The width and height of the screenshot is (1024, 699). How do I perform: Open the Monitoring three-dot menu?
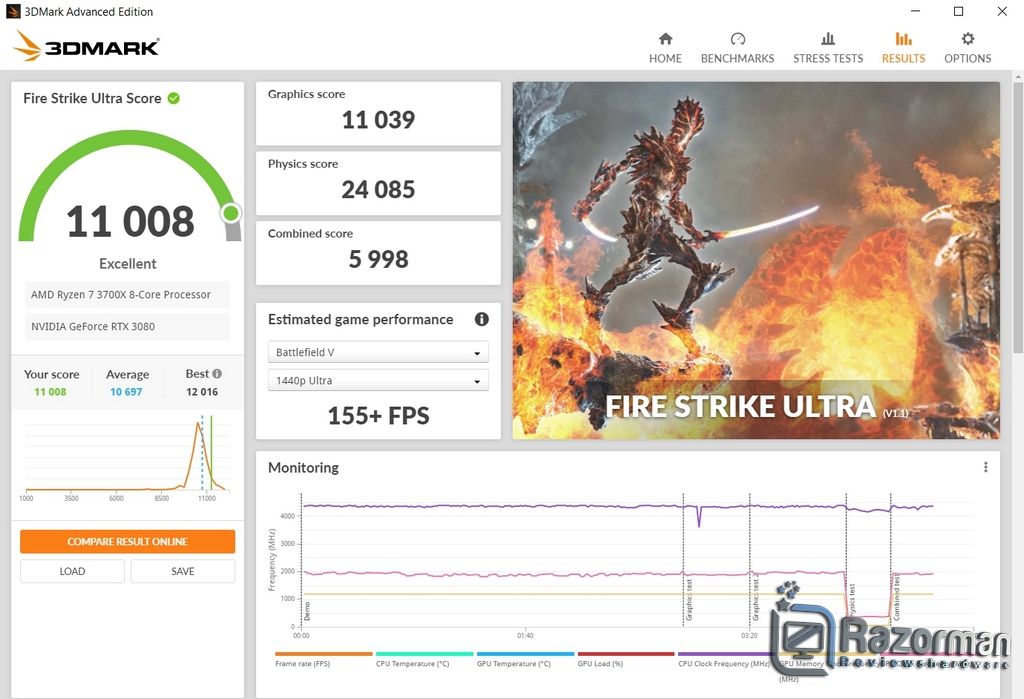tap(985, 467)
